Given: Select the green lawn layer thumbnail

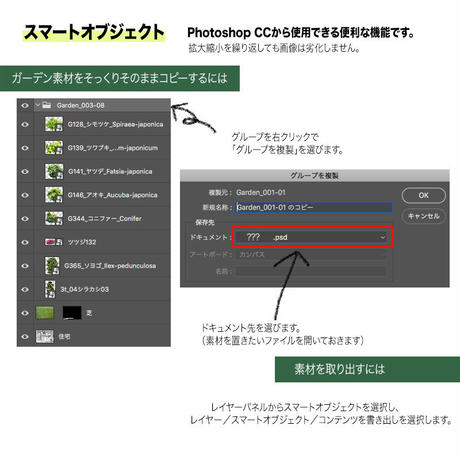Looking at the screenshot, I should click(45, 313).
